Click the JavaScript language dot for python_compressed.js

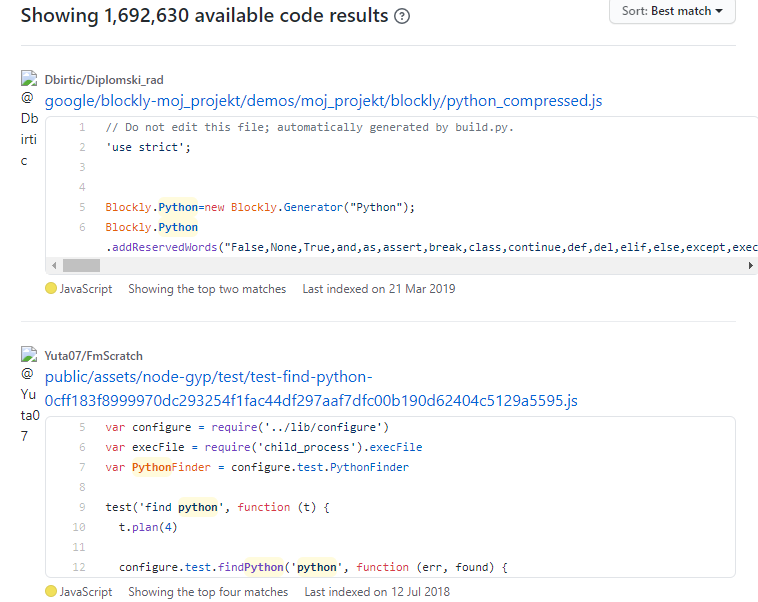(51, 288)
